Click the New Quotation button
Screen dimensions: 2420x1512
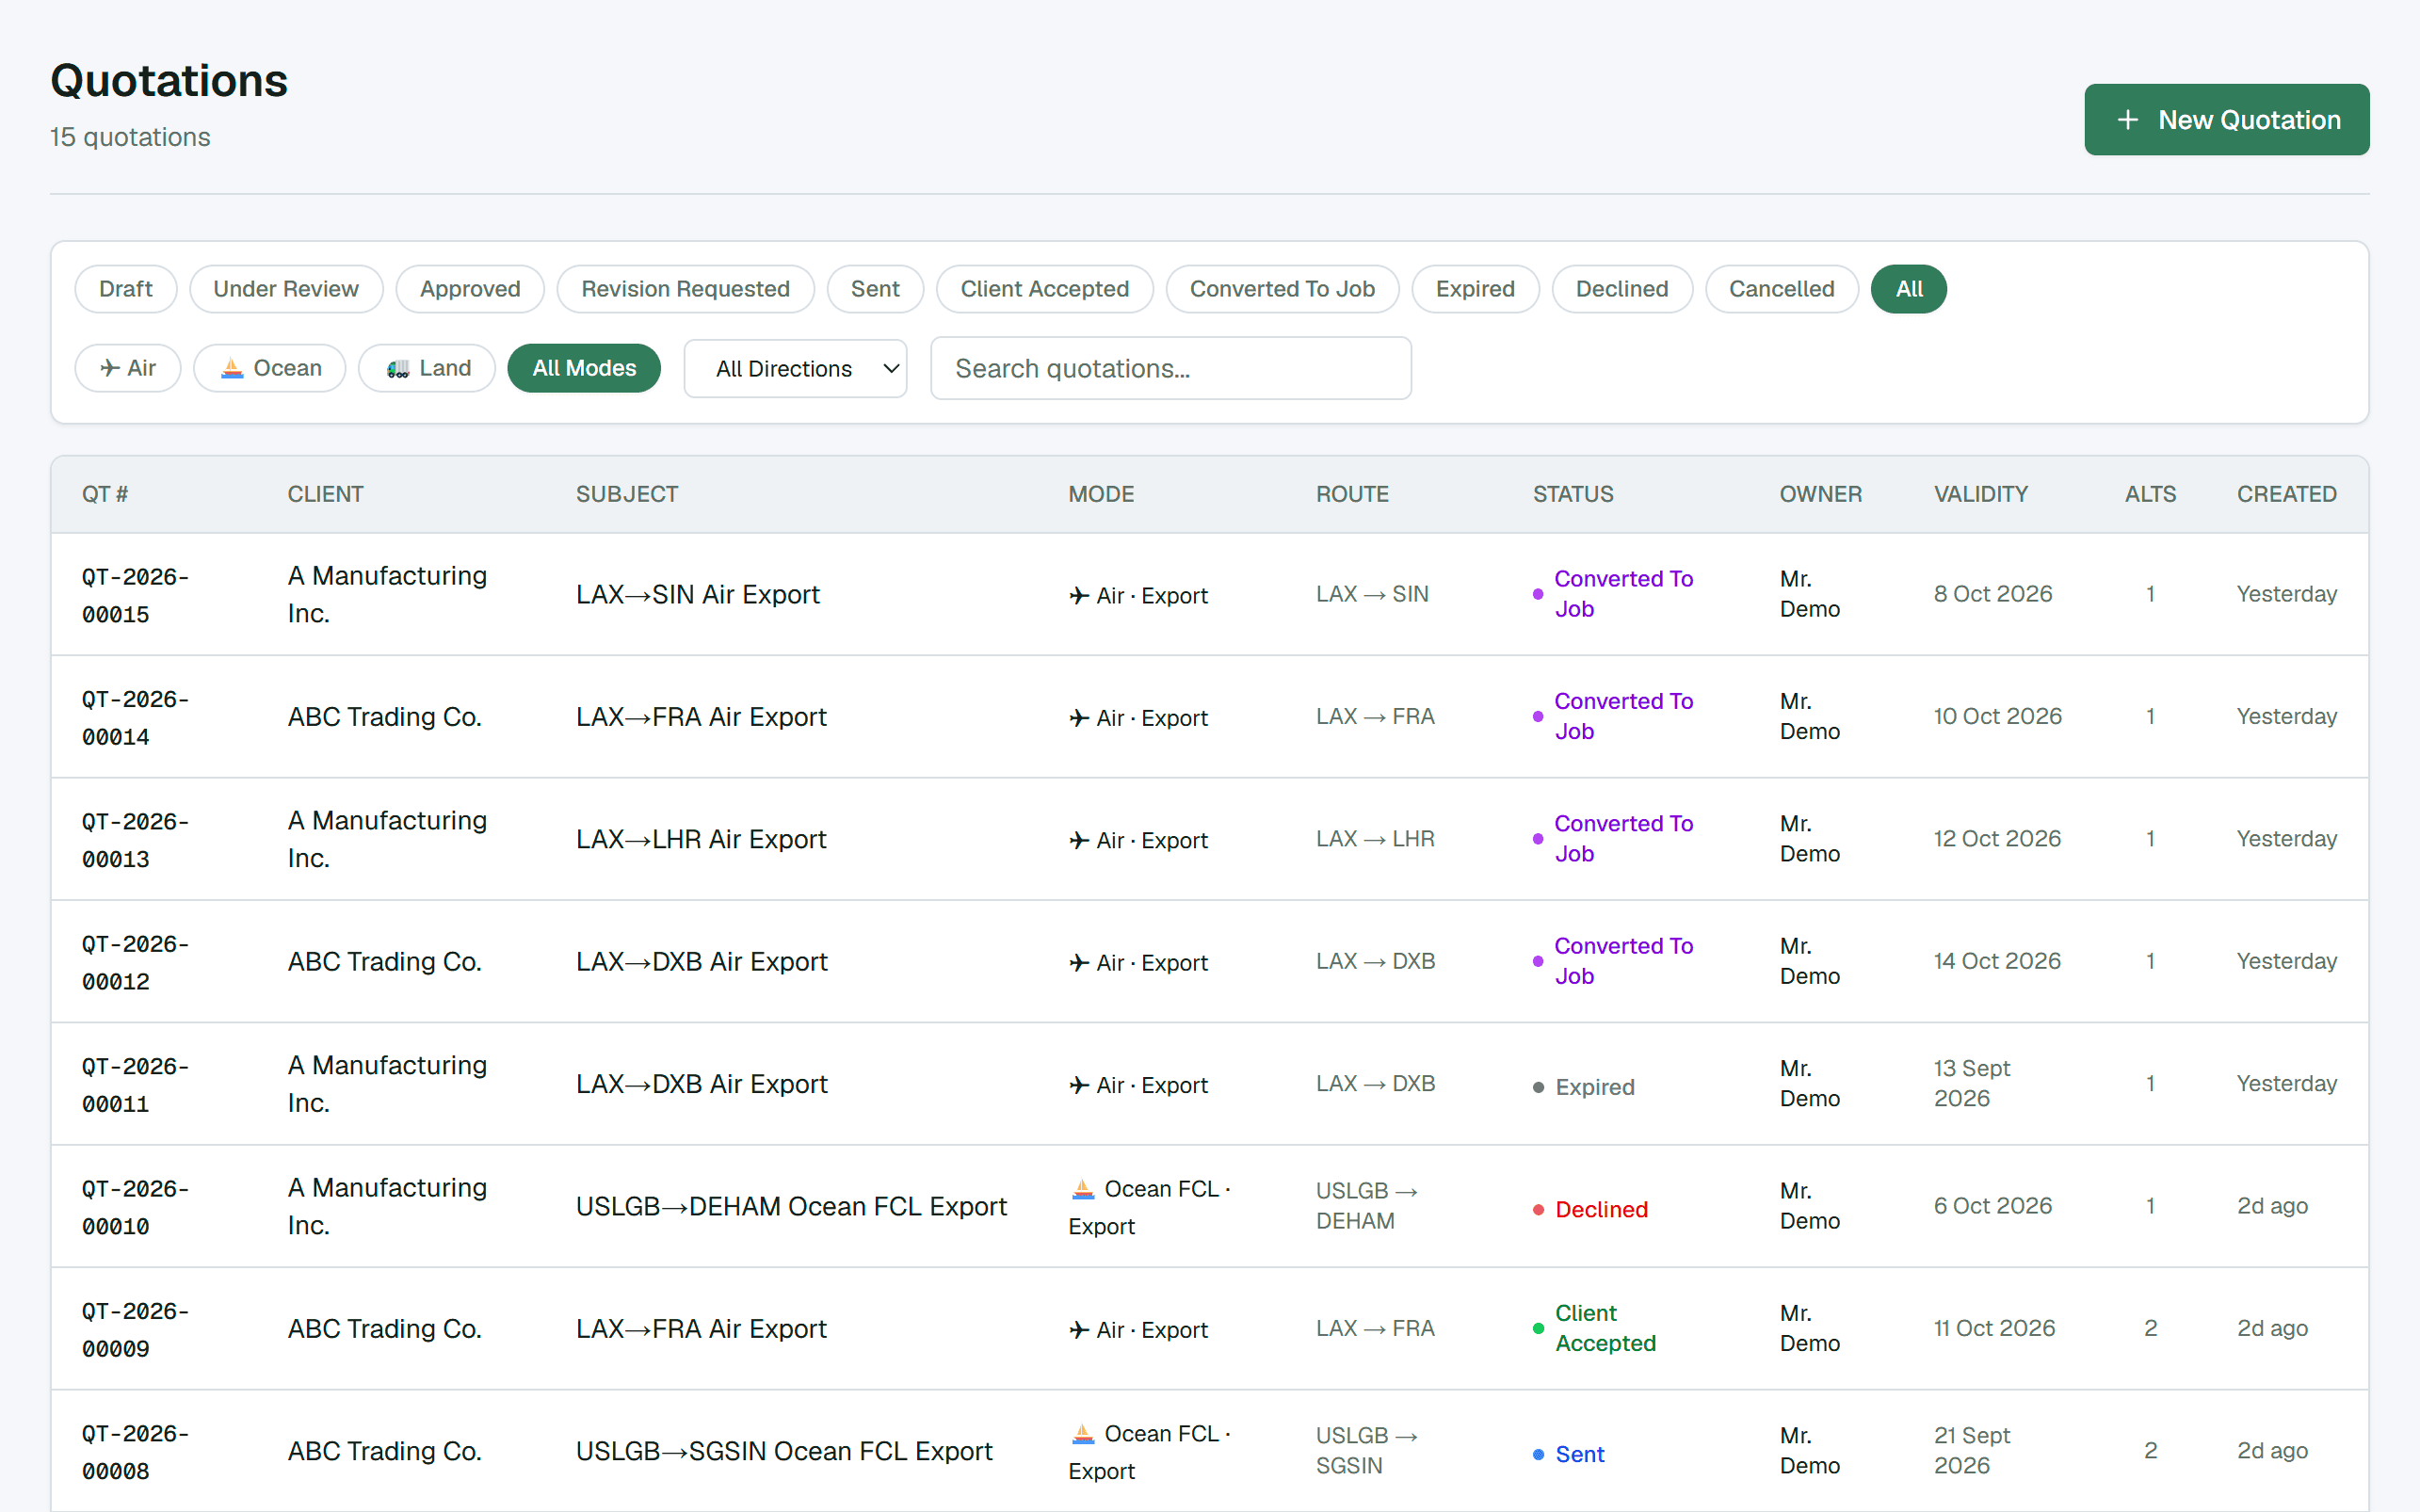pyautogui.click(x=2226, y=120)
